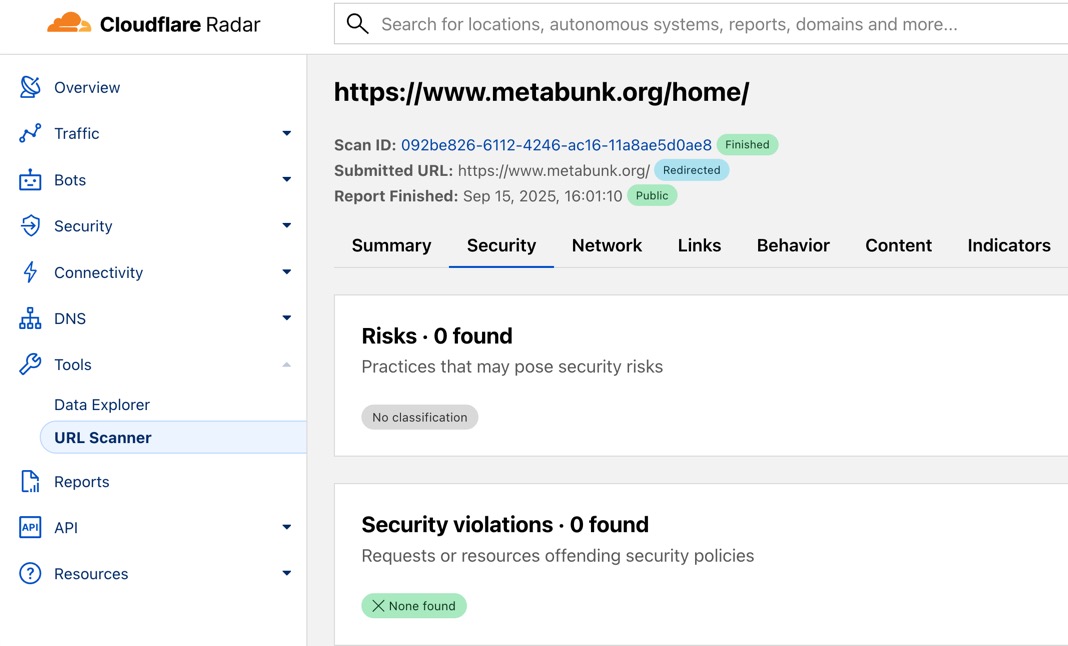Collapse the Tools section arrow
The height and width of the screenshot is (646, 1068).
click(x=286, y=365)
